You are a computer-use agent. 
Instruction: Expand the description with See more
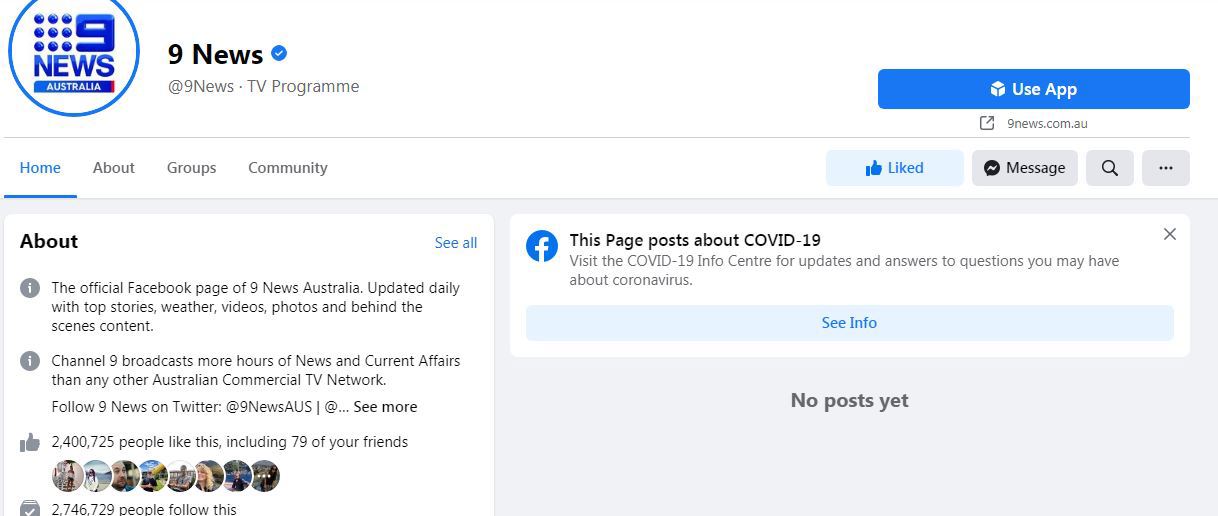click(385, 407)
